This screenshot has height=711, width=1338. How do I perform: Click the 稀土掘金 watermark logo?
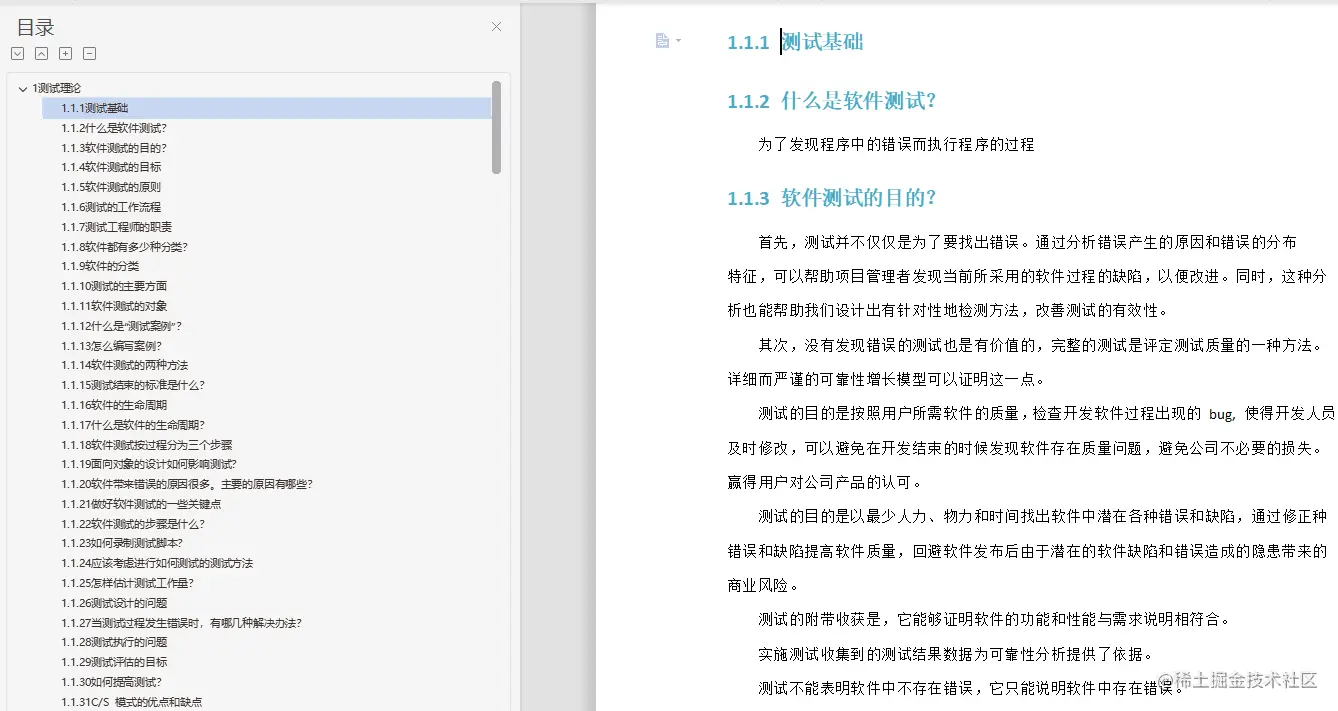1165,678
